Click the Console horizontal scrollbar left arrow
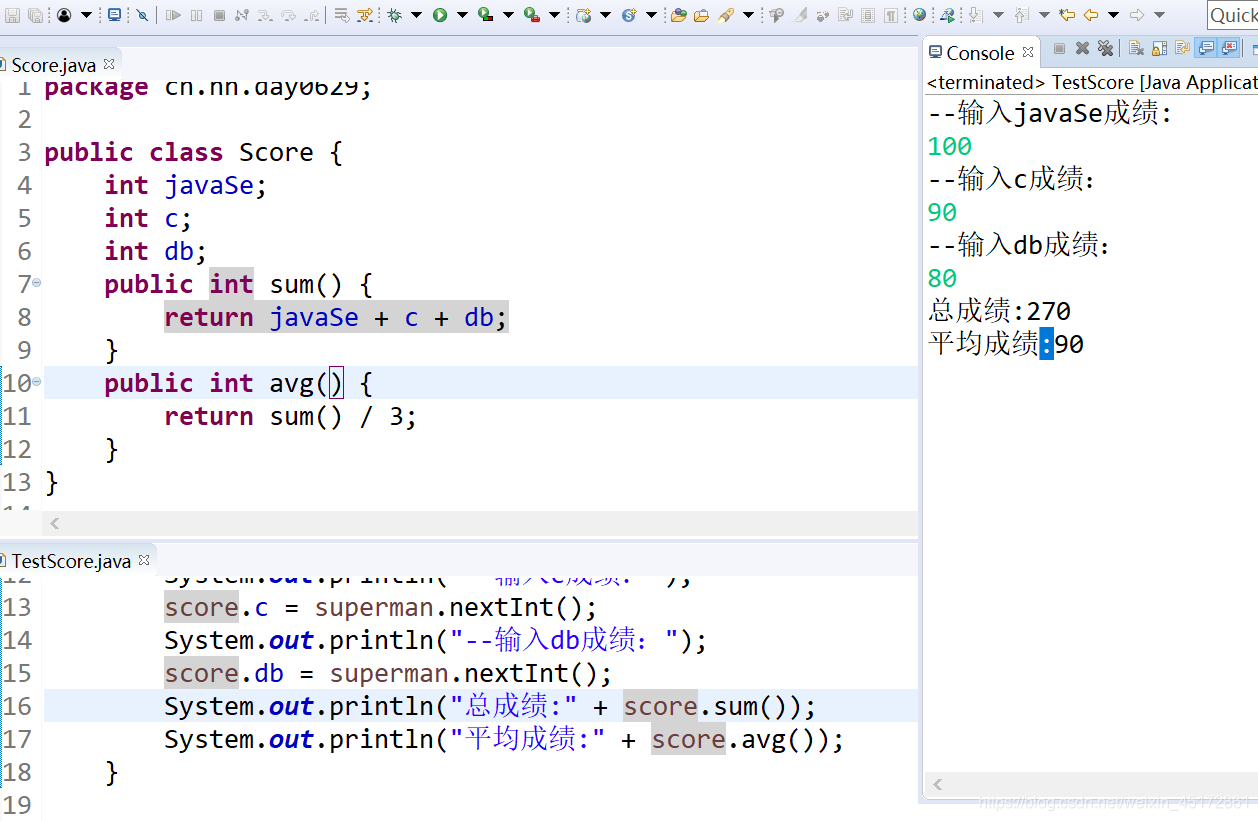 click(x=937, y=784)
